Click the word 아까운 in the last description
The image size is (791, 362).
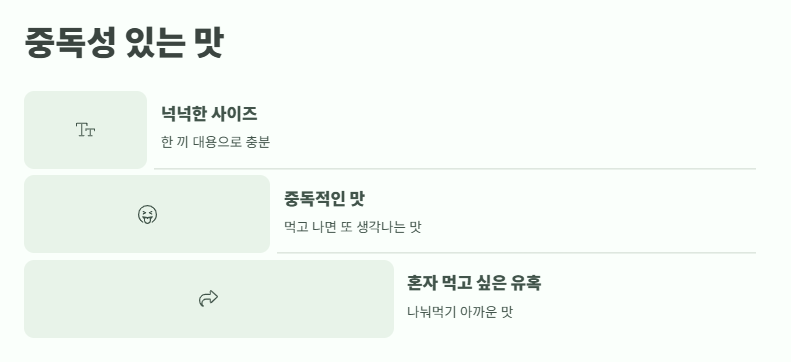pyautogui.click(x=476, y=312)
